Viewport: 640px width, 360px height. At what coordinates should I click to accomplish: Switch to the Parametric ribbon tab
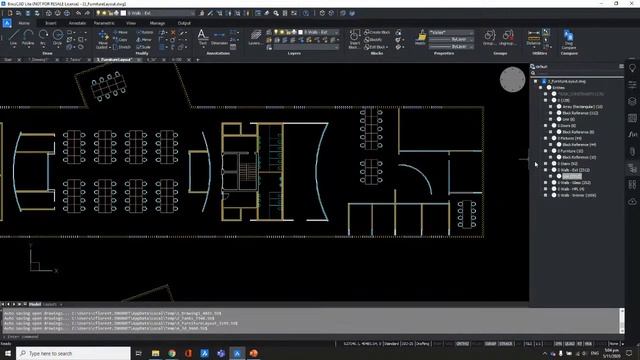(104, 23)
